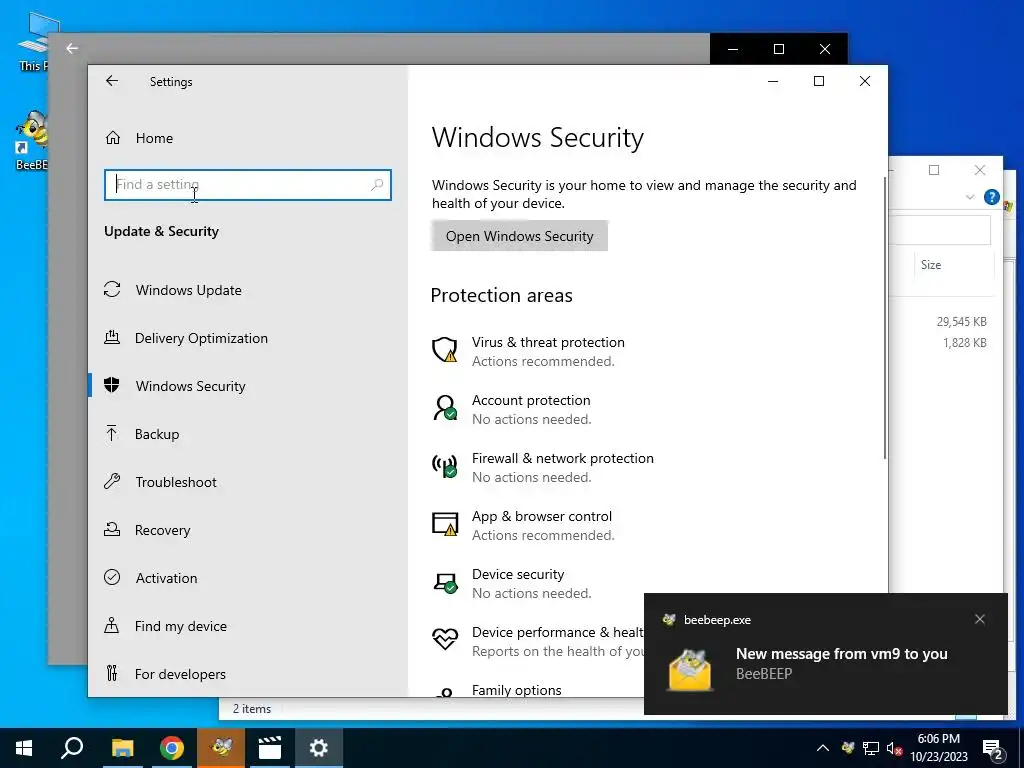Open the Backup section
The image size is (1024, 768).
point(157,434)
